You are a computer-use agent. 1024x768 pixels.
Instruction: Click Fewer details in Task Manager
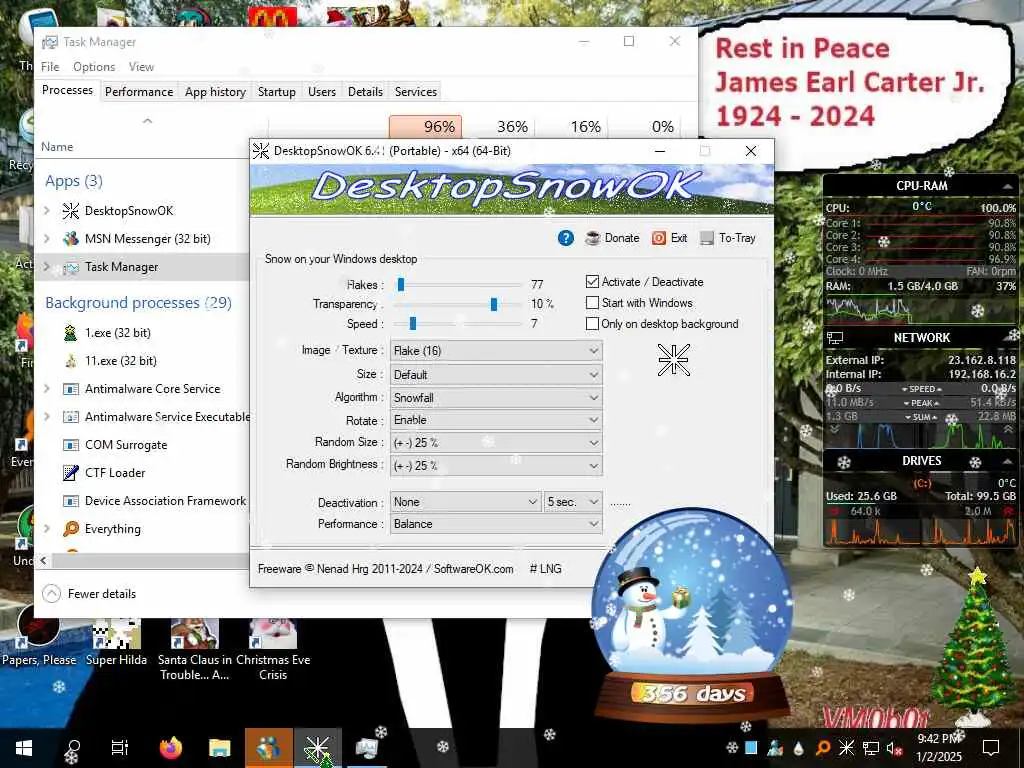(89, 594)
